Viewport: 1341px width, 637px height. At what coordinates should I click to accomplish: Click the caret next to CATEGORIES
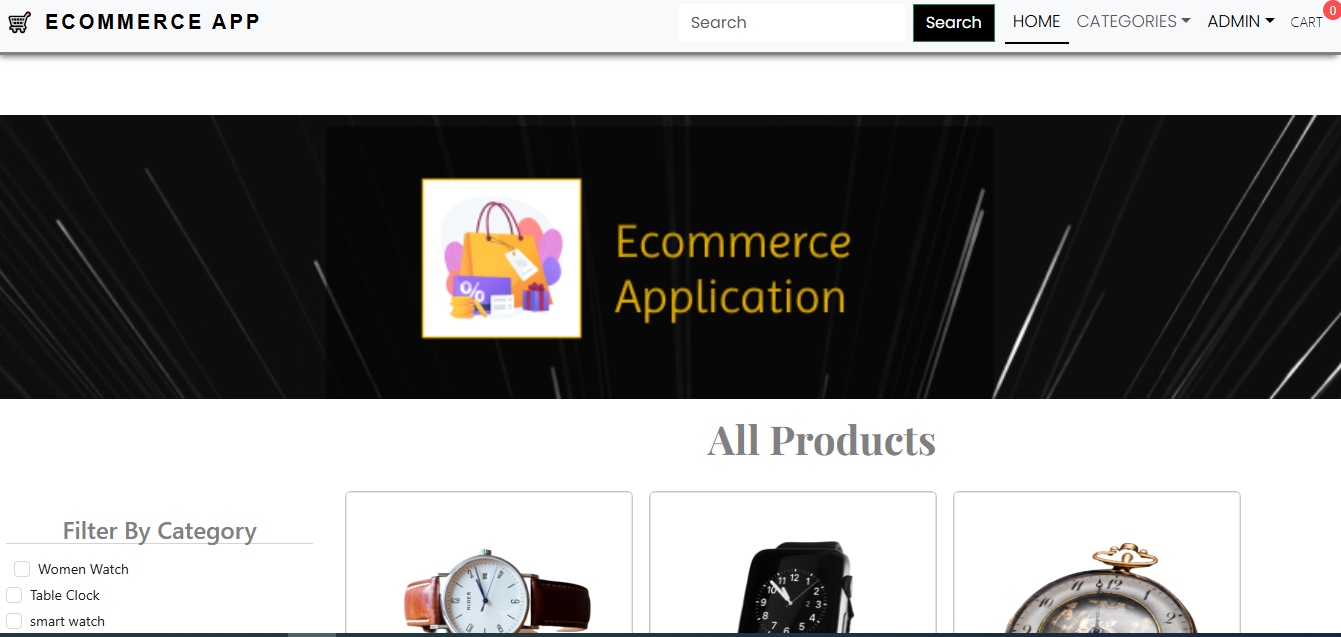pos(1186,21)
